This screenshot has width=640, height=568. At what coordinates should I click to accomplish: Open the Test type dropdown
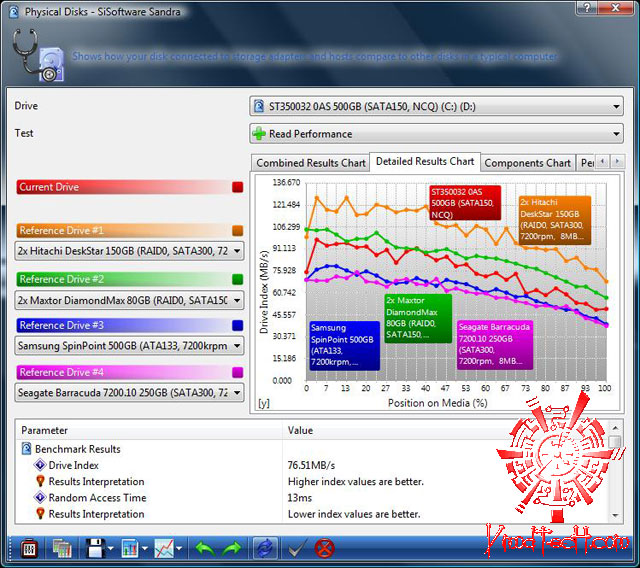pyautogui.click(x=436, y=134)
